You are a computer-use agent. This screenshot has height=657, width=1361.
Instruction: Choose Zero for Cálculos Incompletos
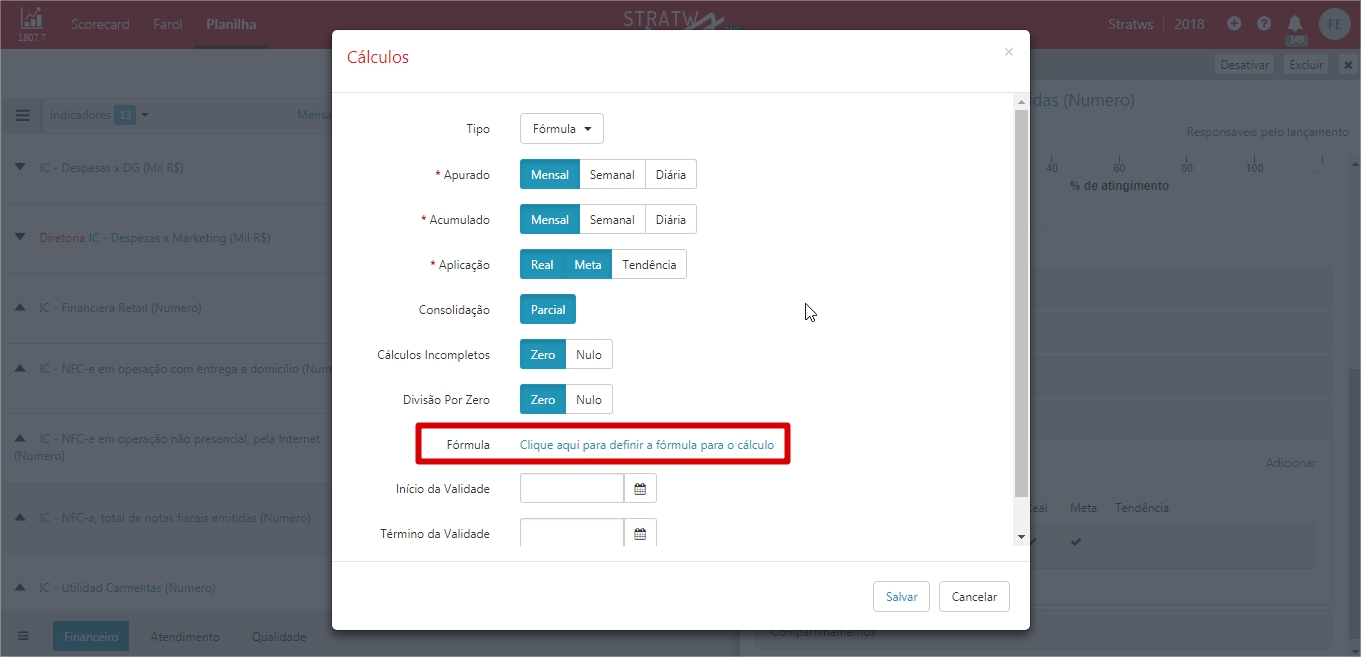pyautogui.click(x=543, y=354)
